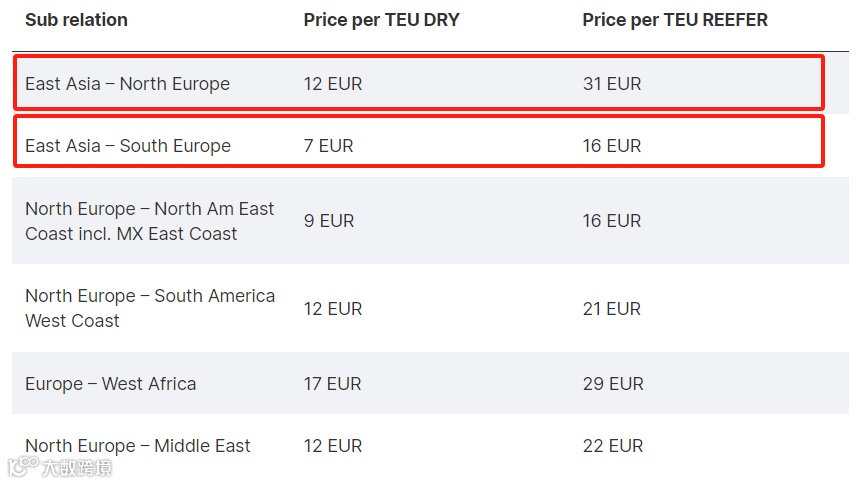Click the Sub relation column header

pyautogui.click(x=76, y=20)
